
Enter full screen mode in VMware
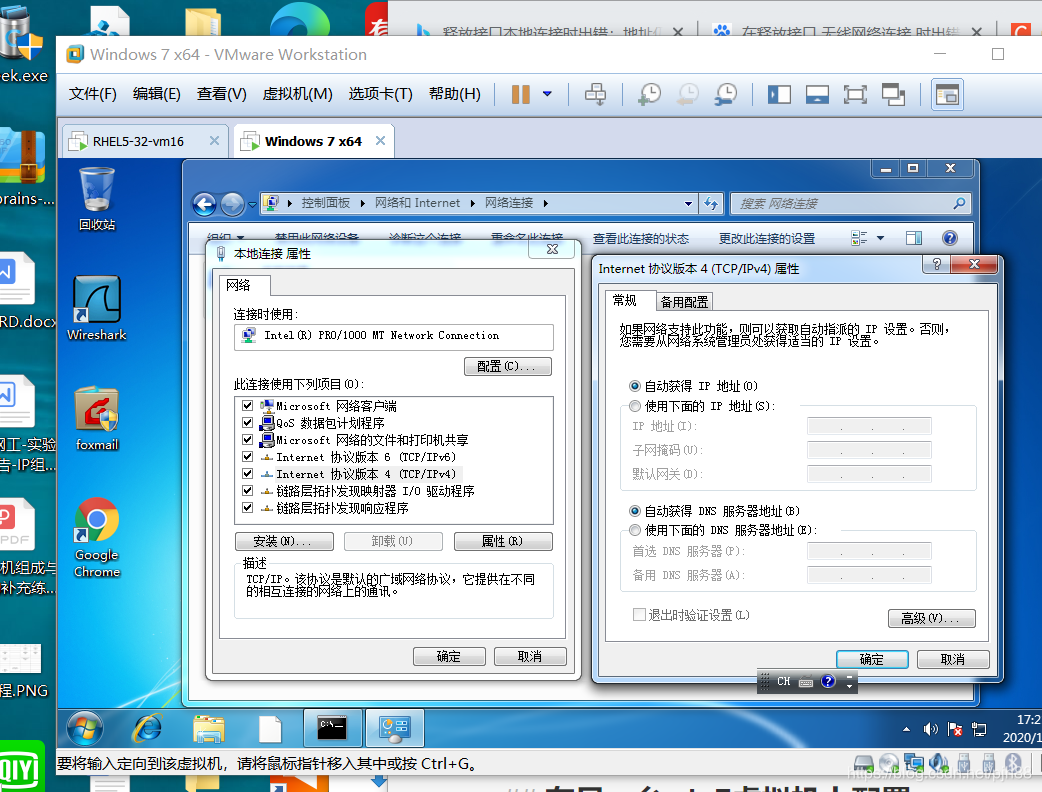[x=855, y=94]
